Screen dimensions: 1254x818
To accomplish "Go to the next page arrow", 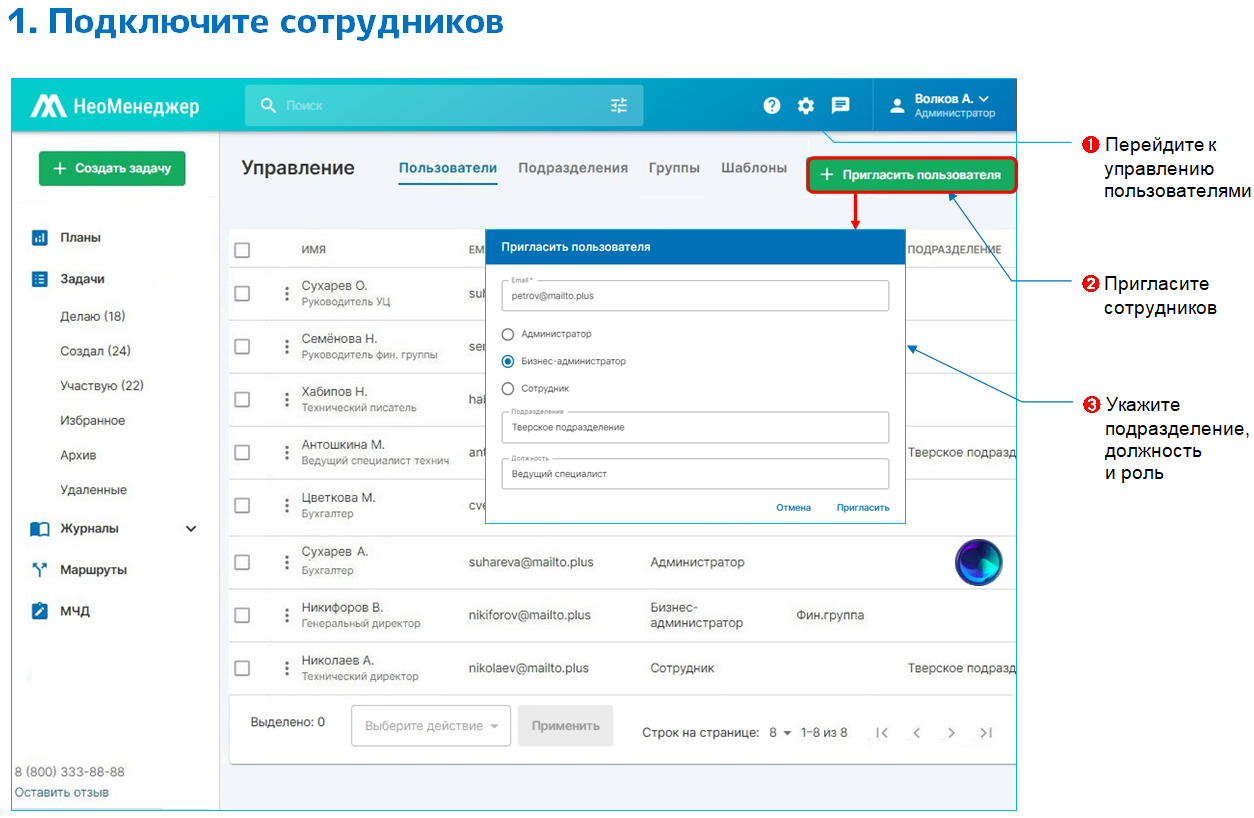I will (x=951, y=733).
